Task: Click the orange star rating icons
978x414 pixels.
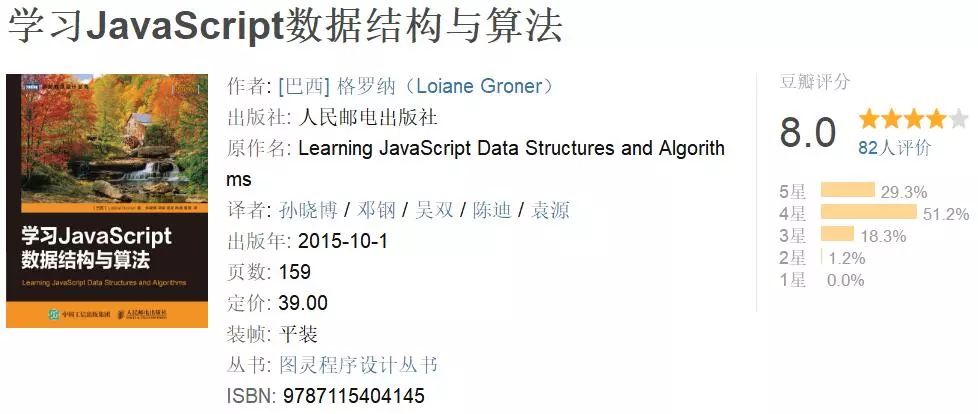Action: pos(914,120)
